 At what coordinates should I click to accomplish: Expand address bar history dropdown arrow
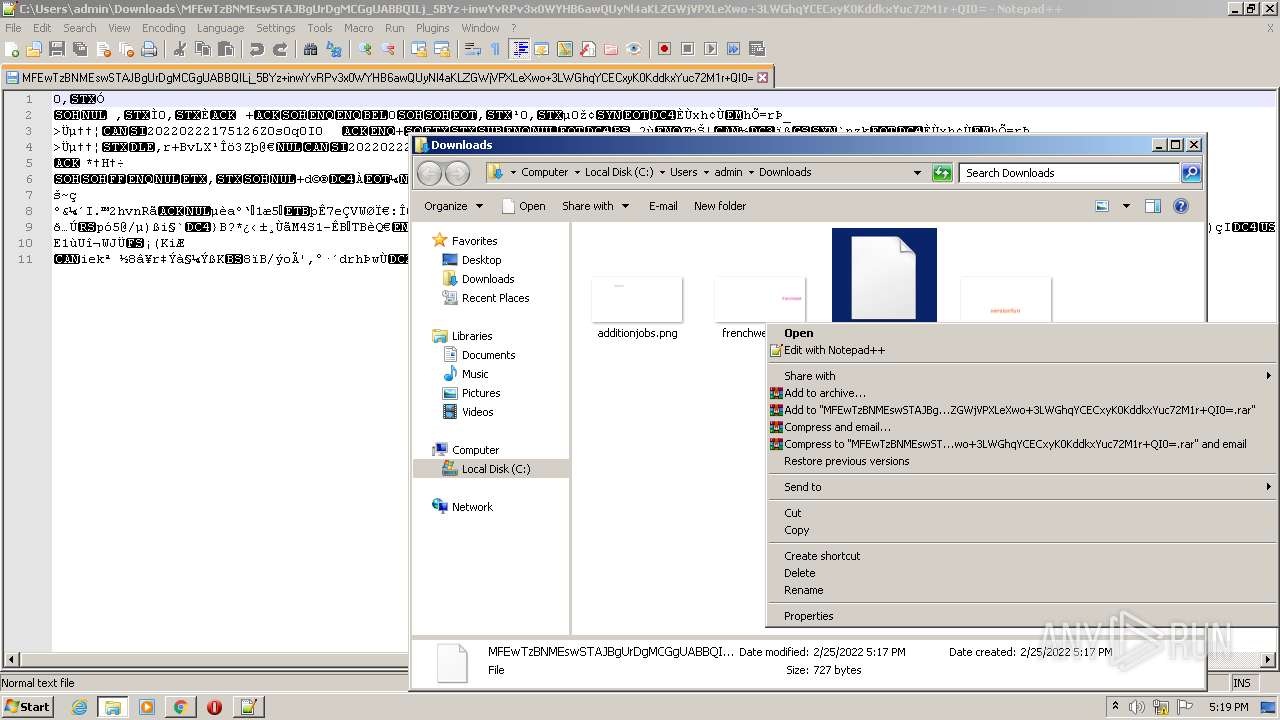tap(917, 173)
